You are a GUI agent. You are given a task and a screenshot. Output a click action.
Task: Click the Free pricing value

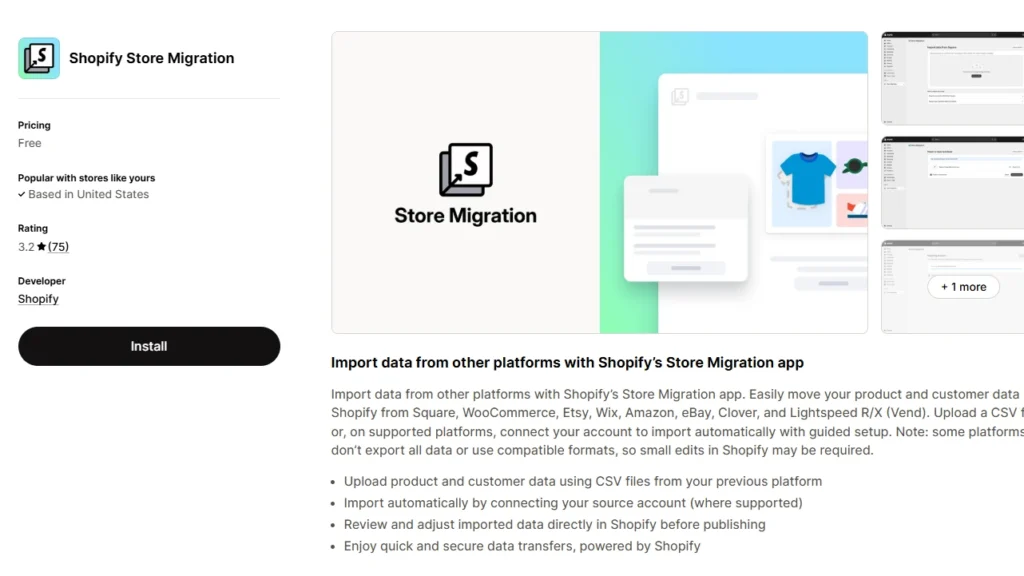29,143
